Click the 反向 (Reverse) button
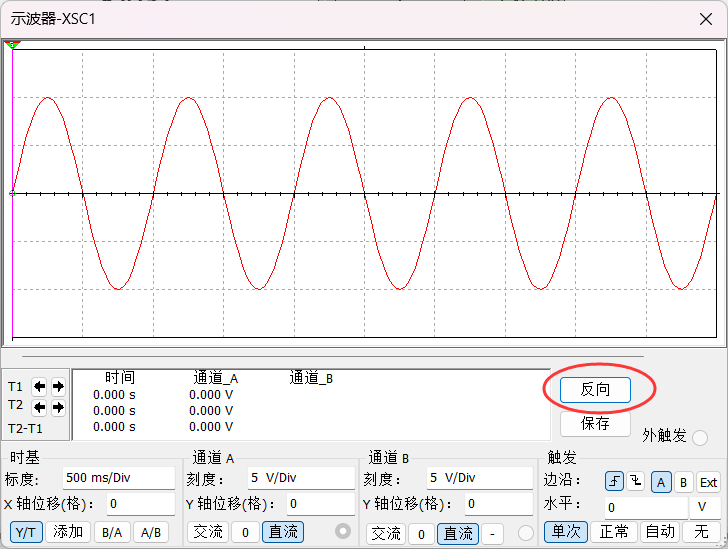The width and height of the screenshot is (728, 549). click(595, 389)
